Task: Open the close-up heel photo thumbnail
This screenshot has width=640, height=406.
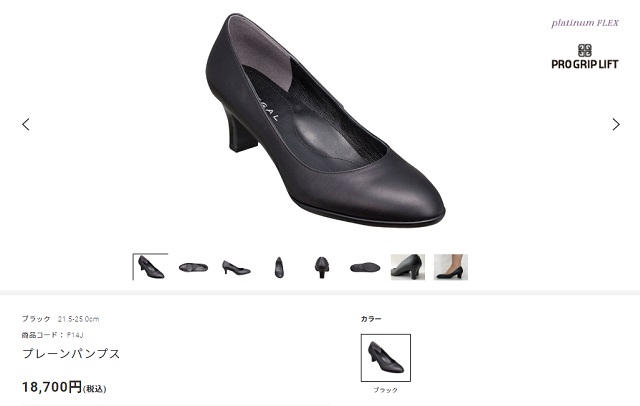Action: (x=408, y=267)
